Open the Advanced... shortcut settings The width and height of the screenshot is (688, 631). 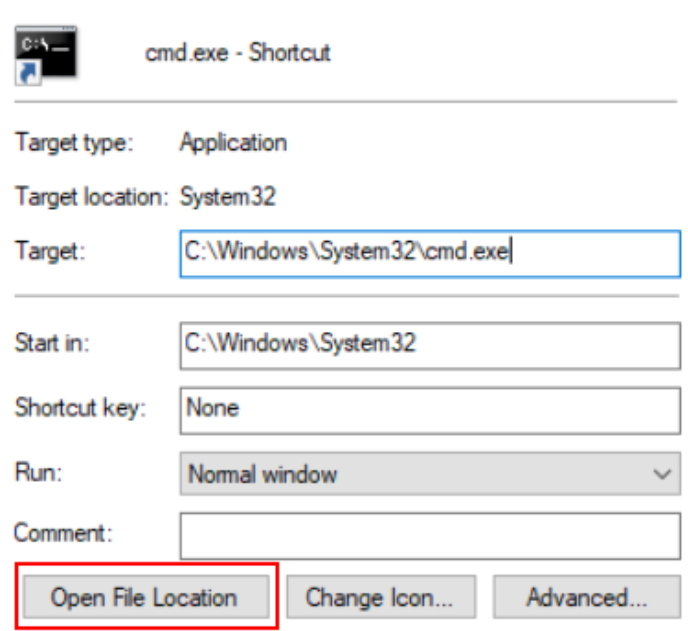point(586,598)
